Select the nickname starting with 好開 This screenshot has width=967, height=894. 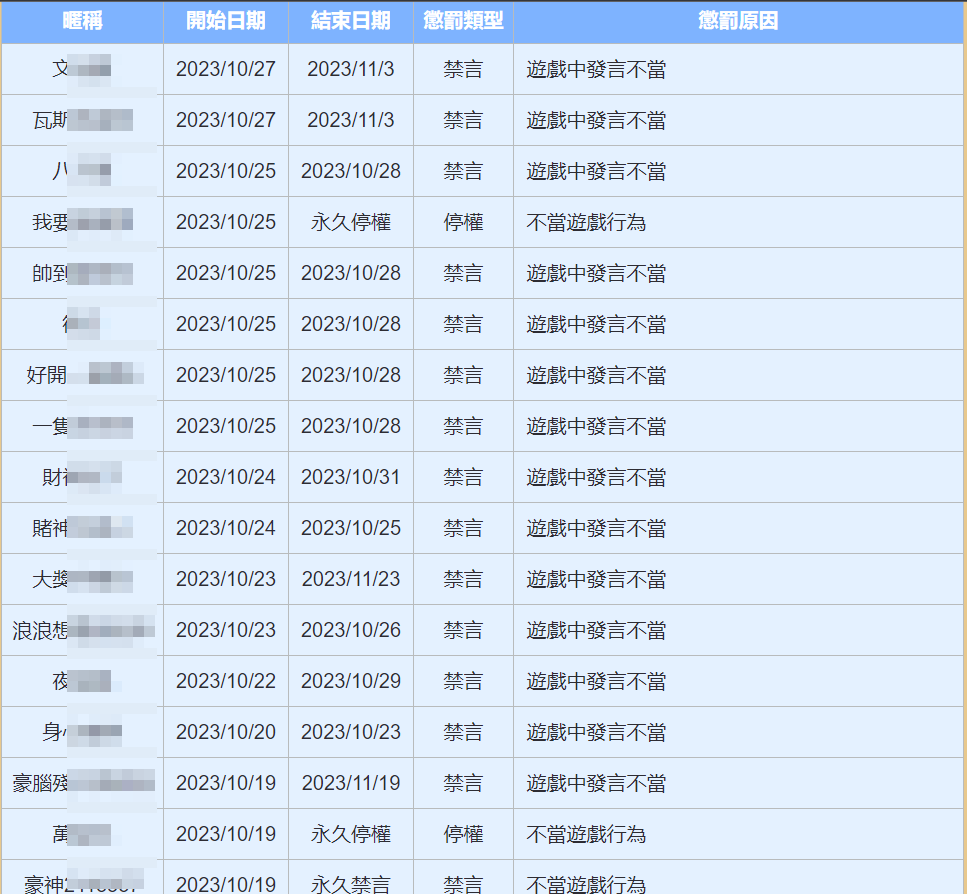pos(83,375)
